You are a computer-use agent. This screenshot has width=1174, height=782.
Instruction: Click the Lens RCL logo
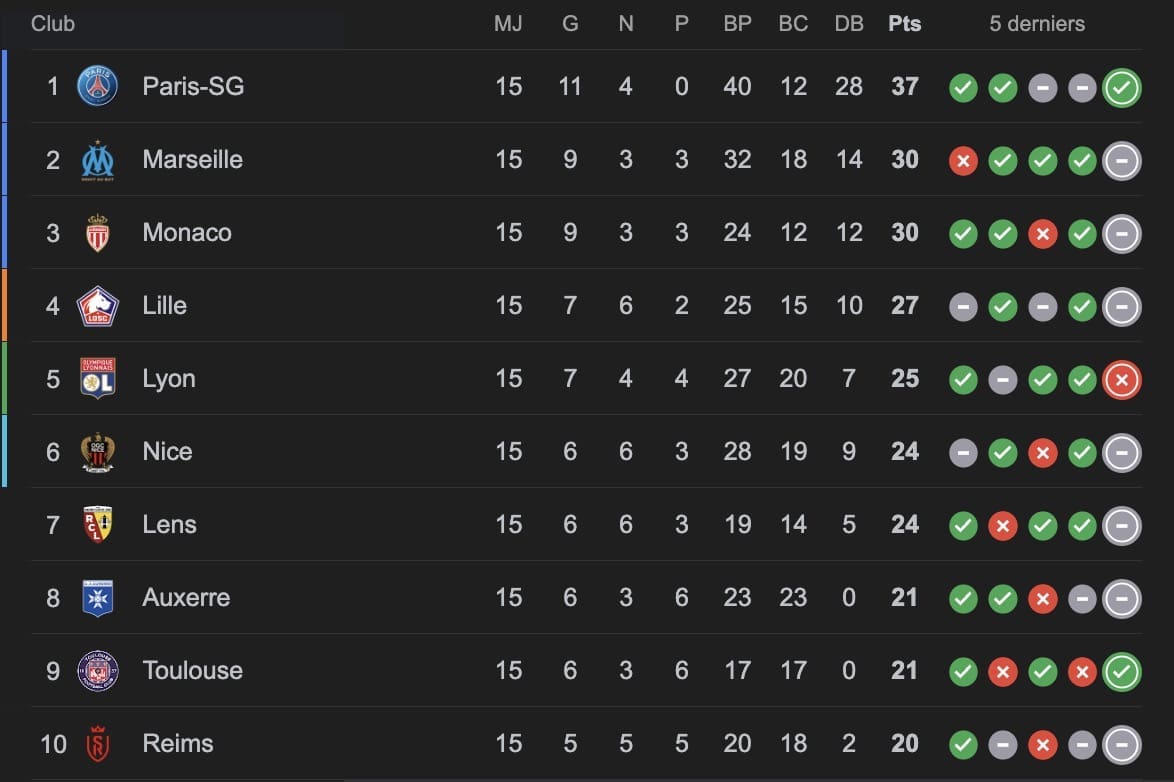(x=97, y=524)
